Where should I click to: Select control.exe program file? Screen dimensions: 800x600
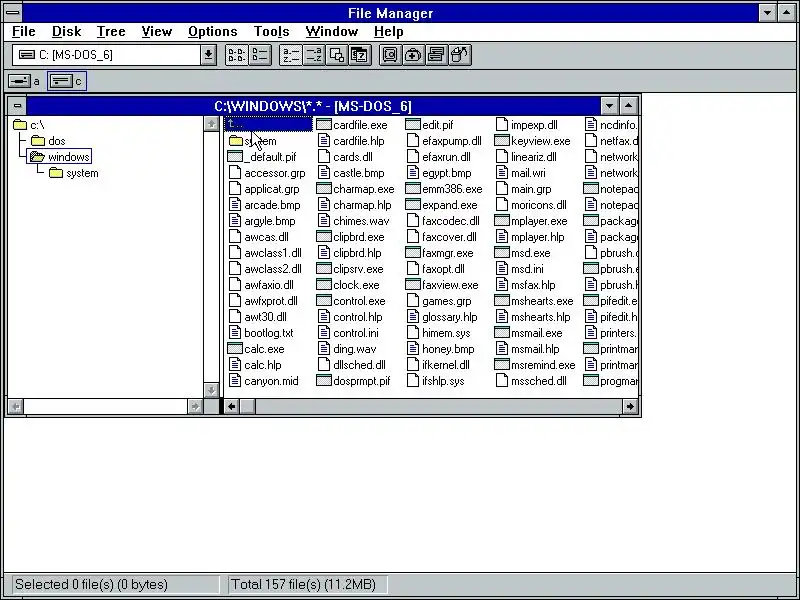pos(351,301)
